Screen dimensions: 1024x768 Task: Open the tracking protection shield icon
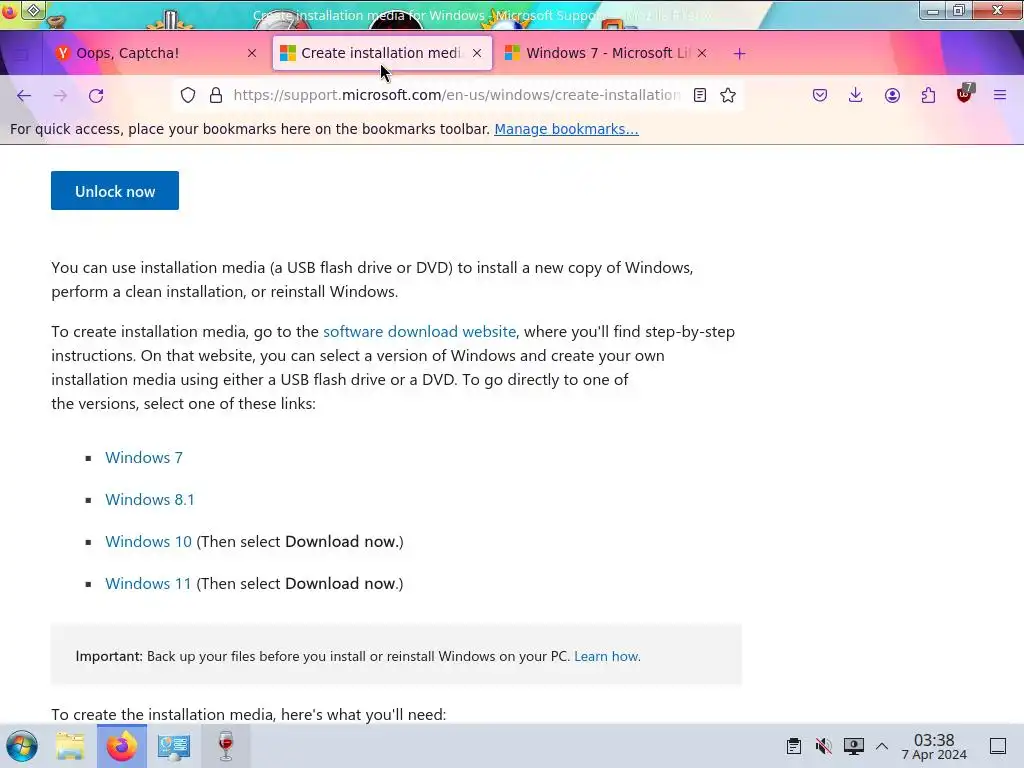pyautogui.click(x=188, y=95)
